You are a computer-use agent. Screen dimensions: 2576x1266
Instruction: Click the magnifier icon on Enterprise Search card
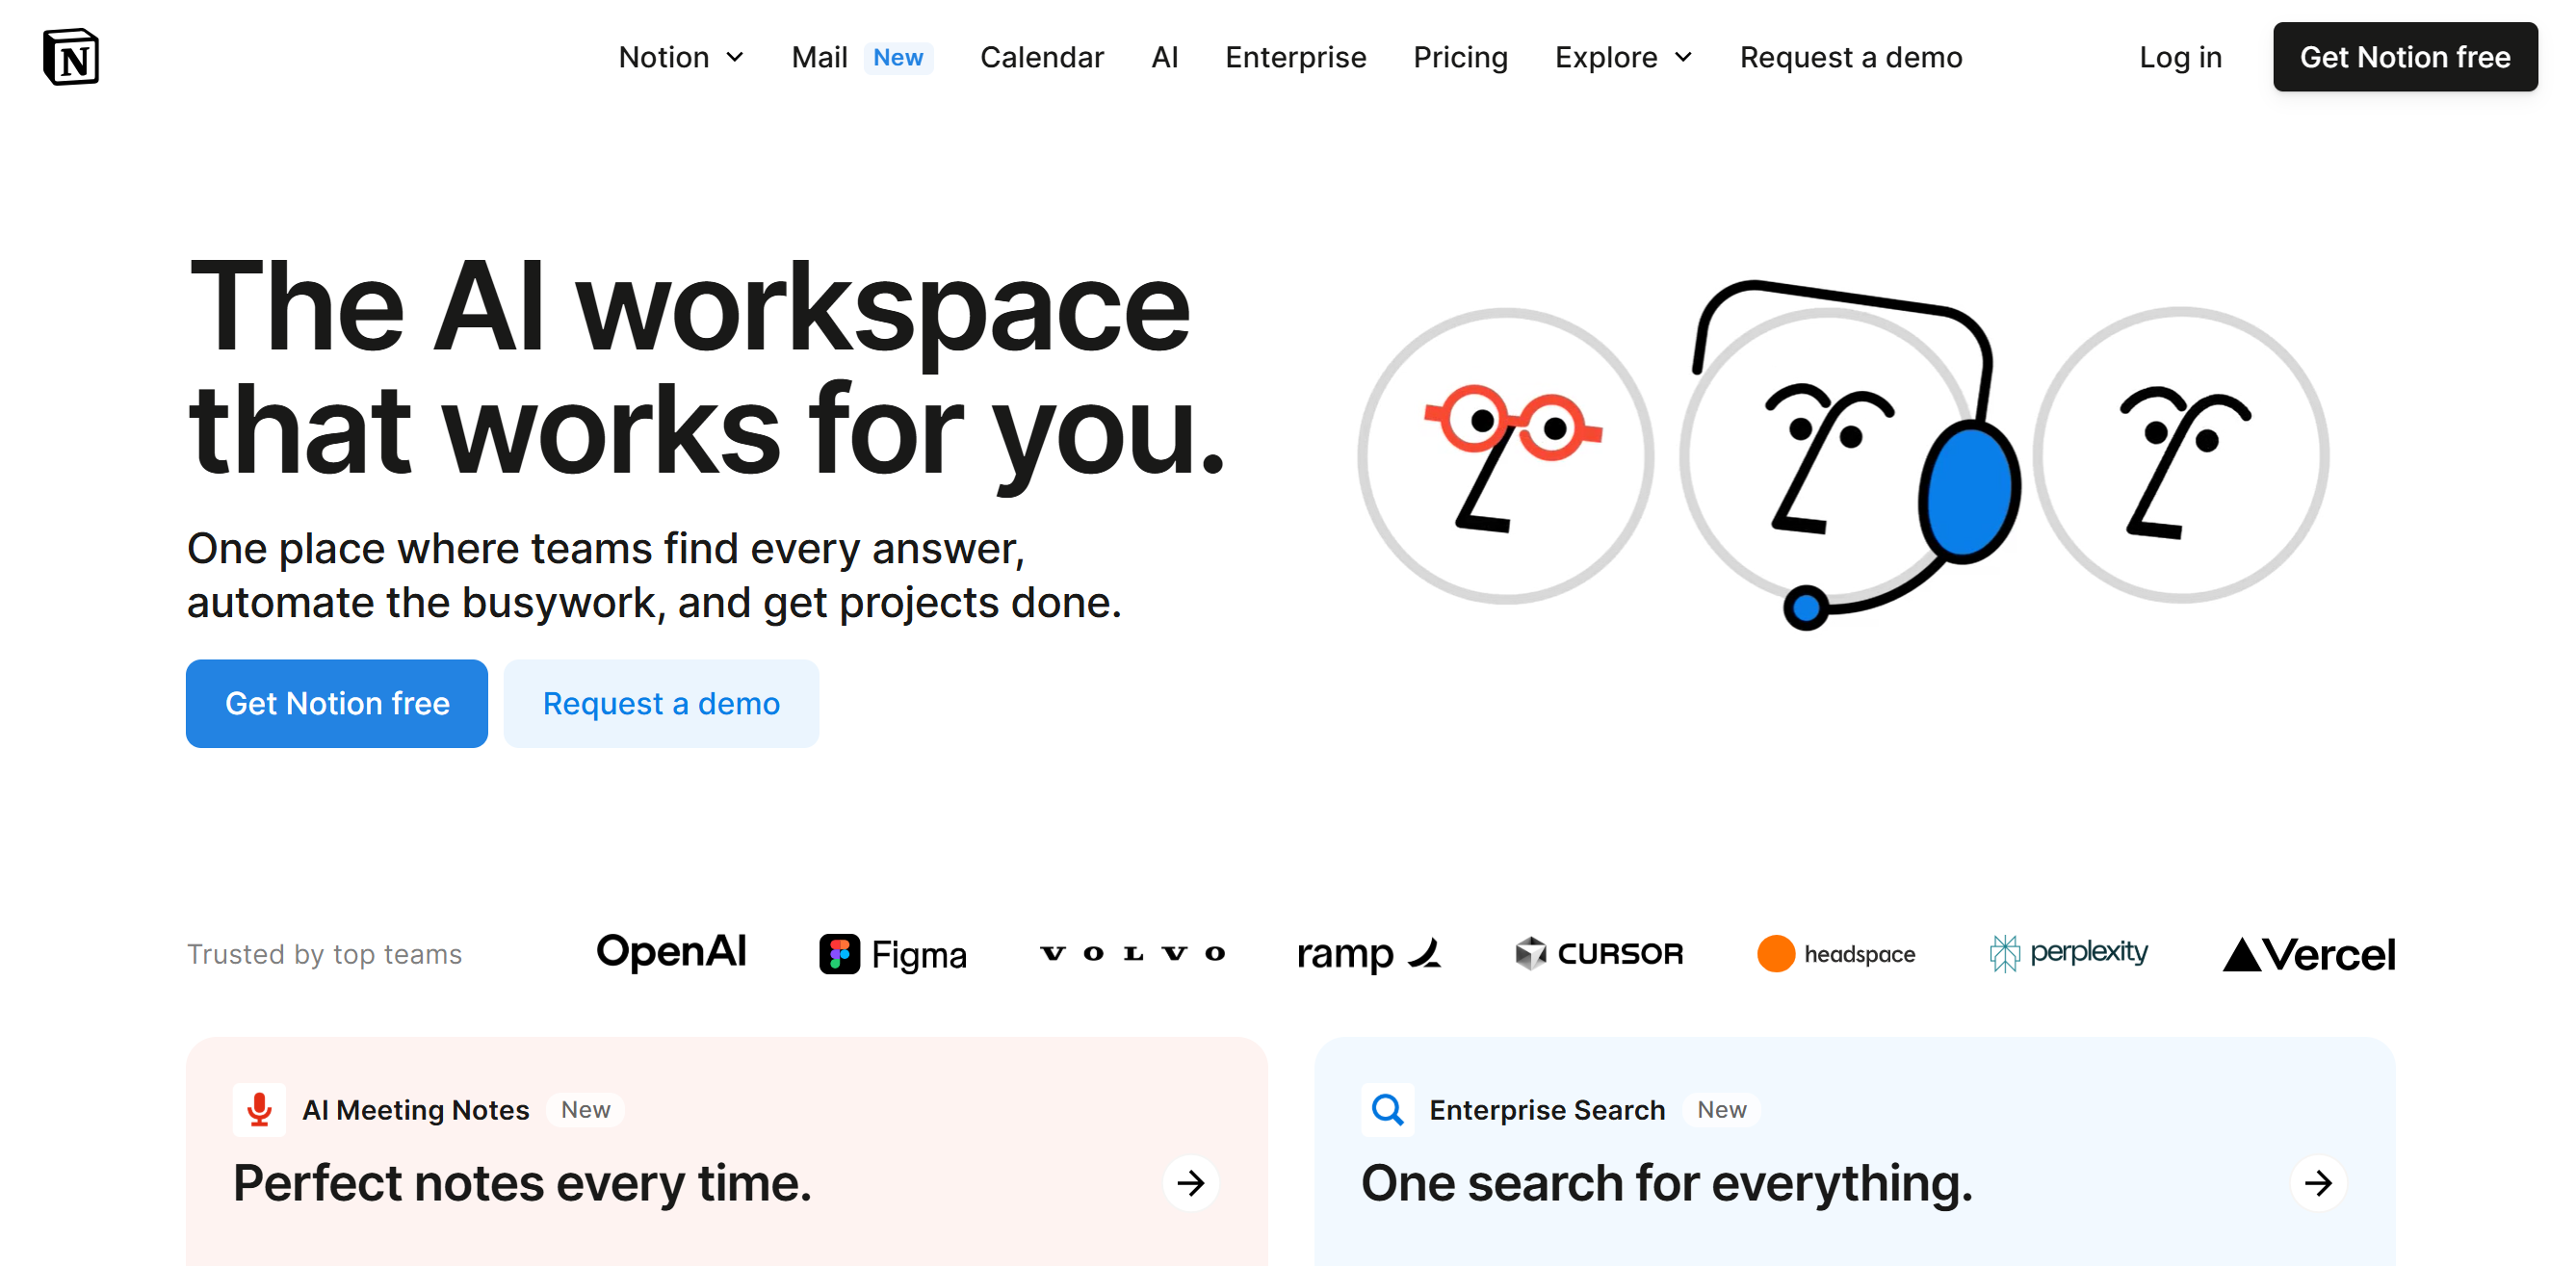point(1387,1109)
